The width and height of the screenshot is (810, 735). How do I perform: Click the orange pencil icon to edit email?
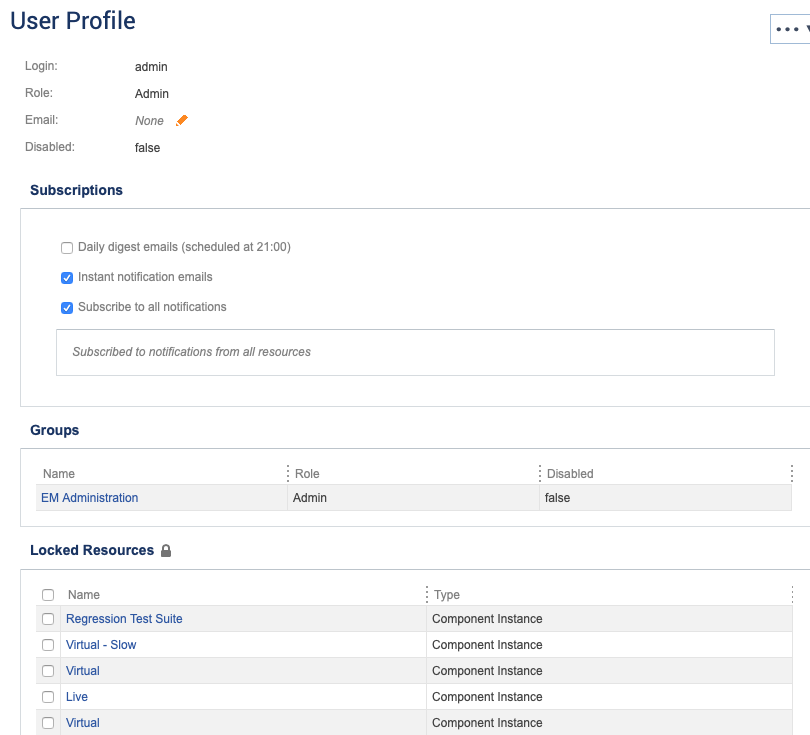182,120
